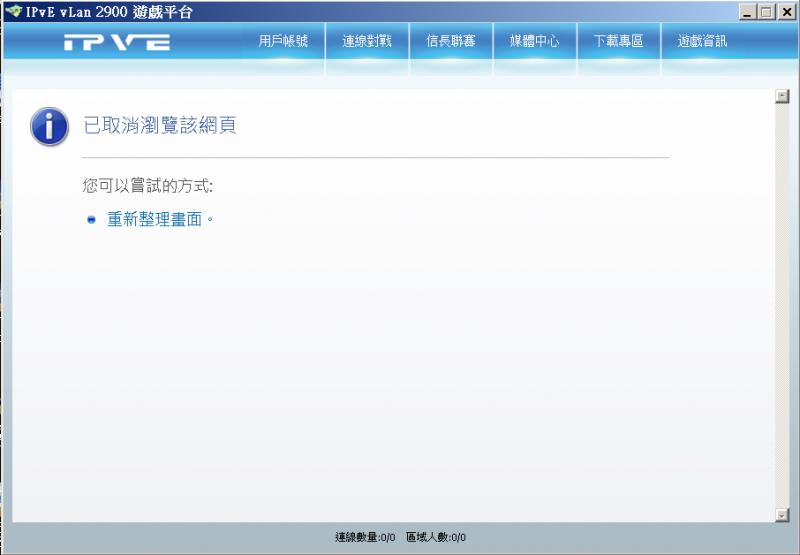The height and width of the screenshot is (555, 800).
Task: Click the 已取消瀏覽該網頁 heading
Action: click(x=160, y=125)
